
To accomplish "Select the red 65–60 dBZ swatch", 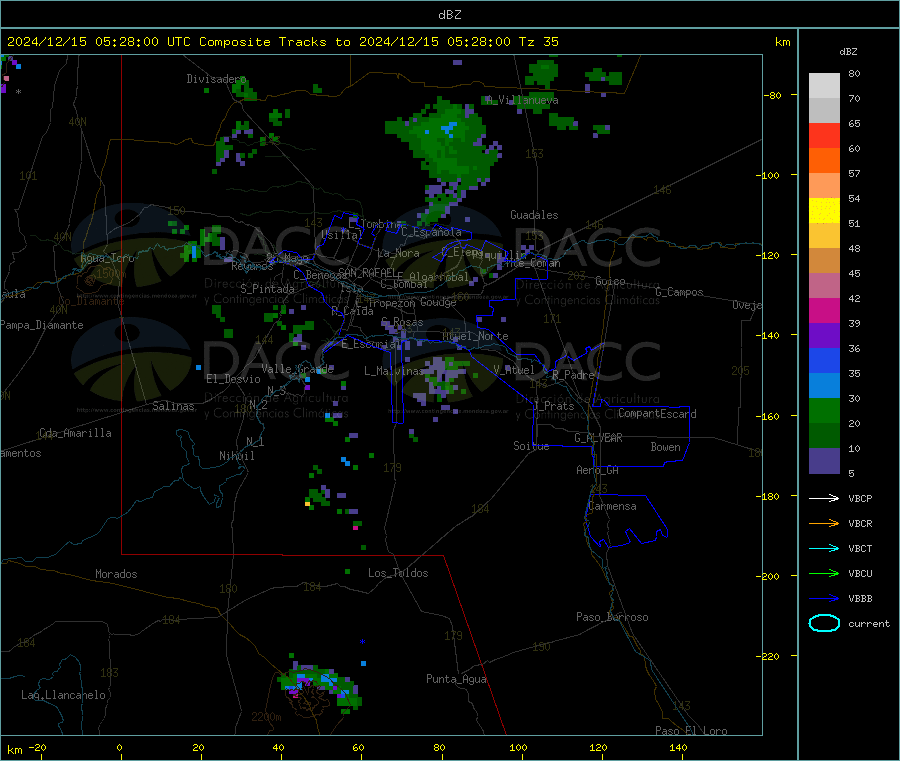I will pyautogui.click(x=824, y=135).
